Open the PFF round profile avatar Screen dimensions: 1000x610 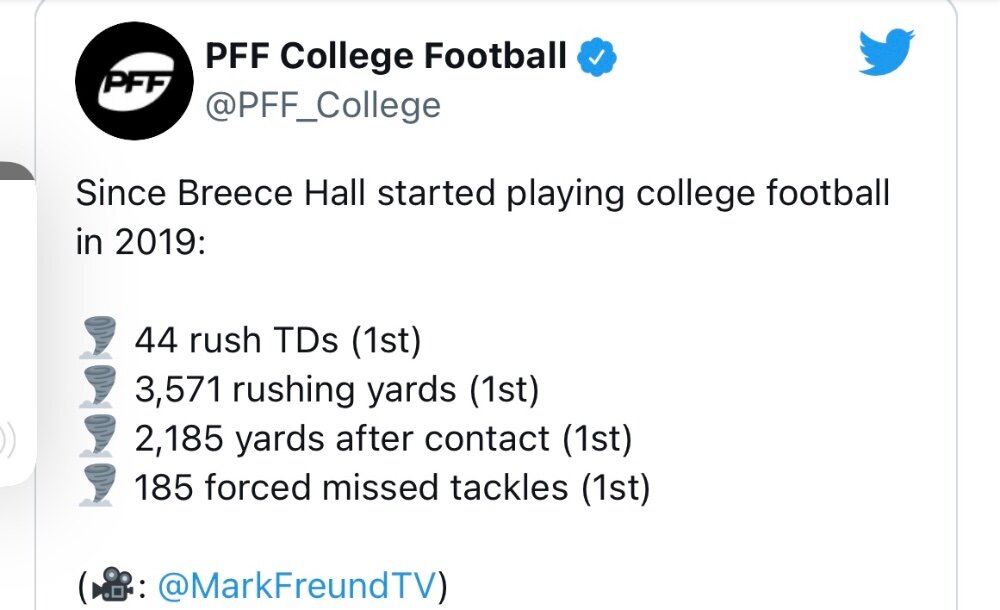pyautogui.click(x=135, y=81)
